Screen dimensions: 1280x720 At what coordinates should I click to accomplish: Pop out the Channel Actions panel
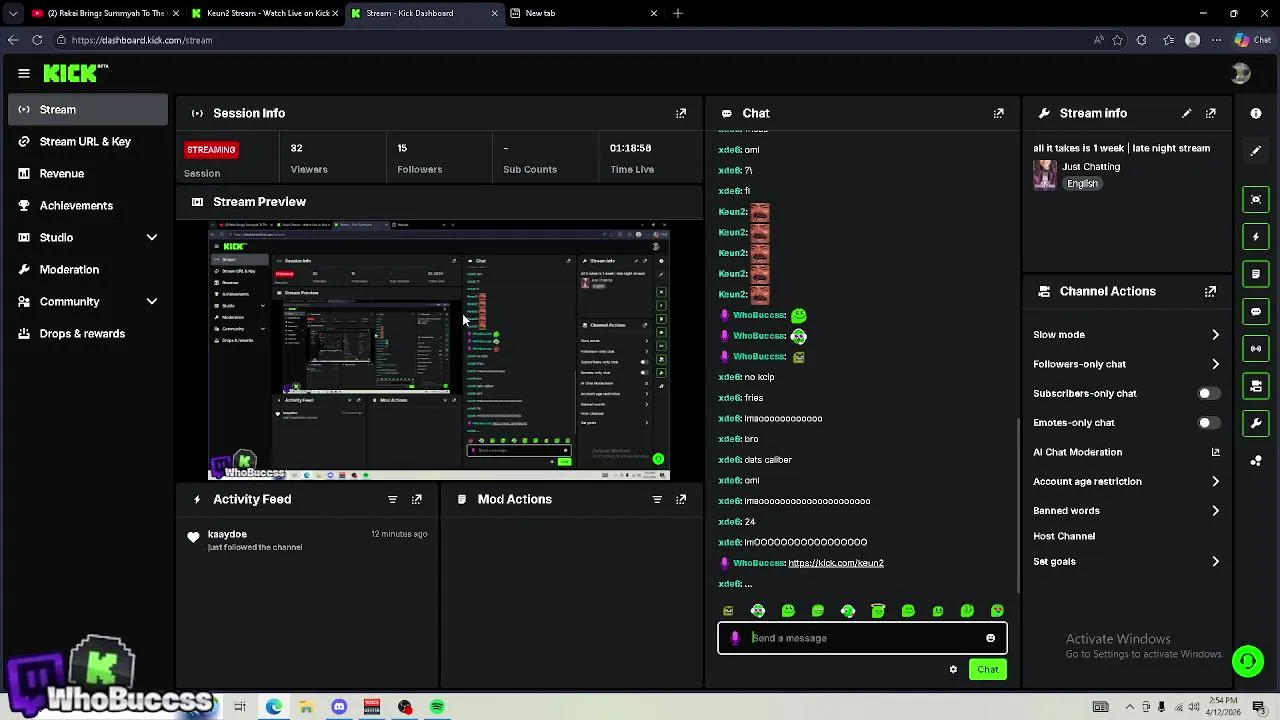1211,292
